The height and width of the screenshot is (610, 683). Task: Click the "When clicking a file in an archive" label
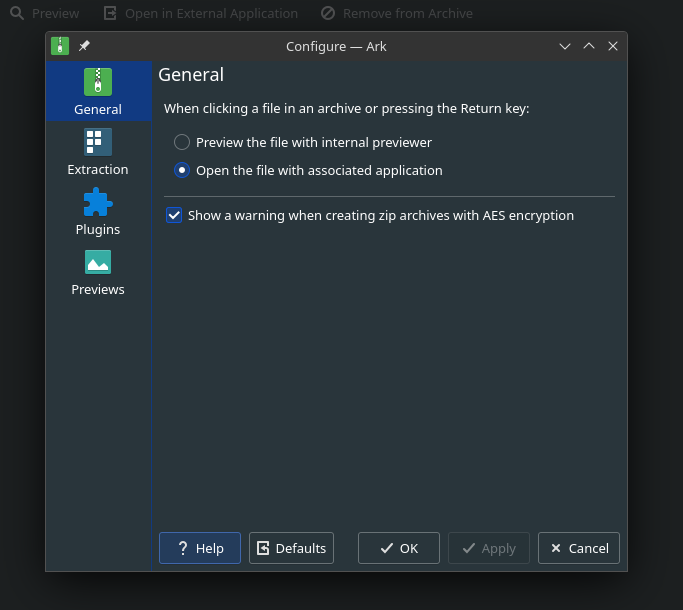(347, 108)
